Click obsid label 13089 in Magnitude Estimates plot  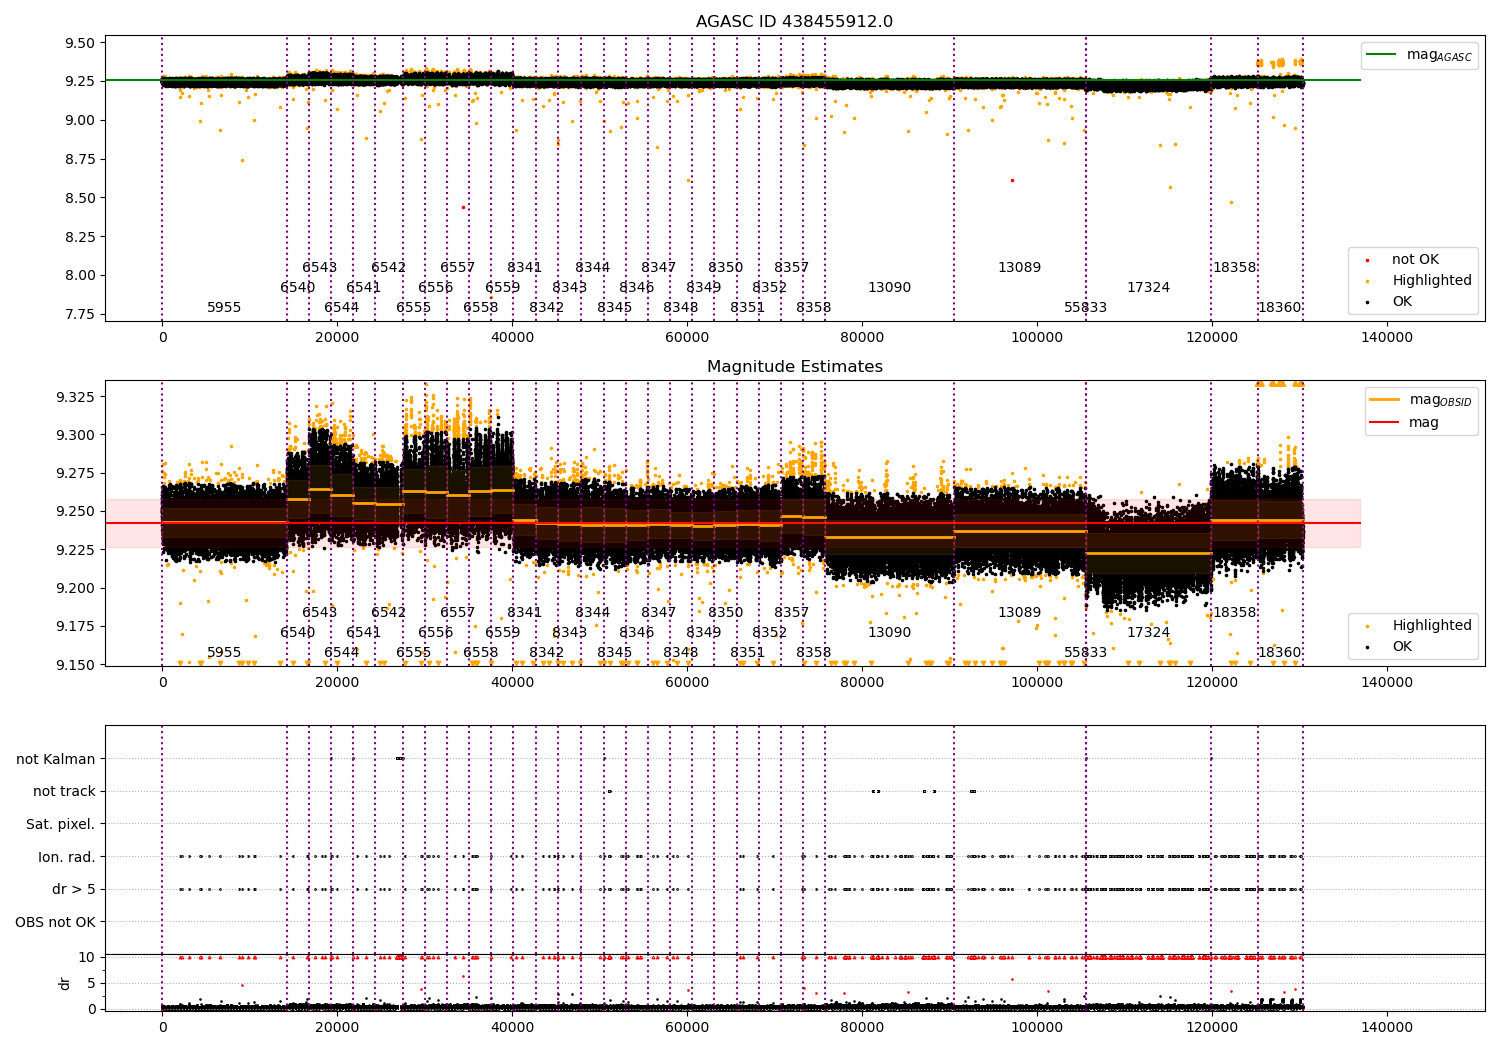1020,613
